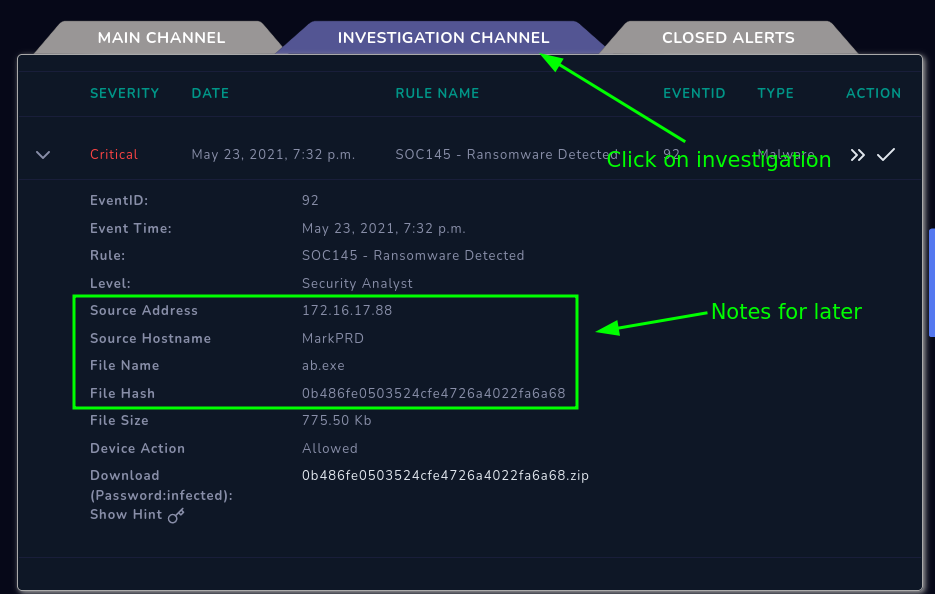Click the double-arrow create case icon
Image resolution: width=935 pixels, height=594 pixels.
[x=857, y=155]
